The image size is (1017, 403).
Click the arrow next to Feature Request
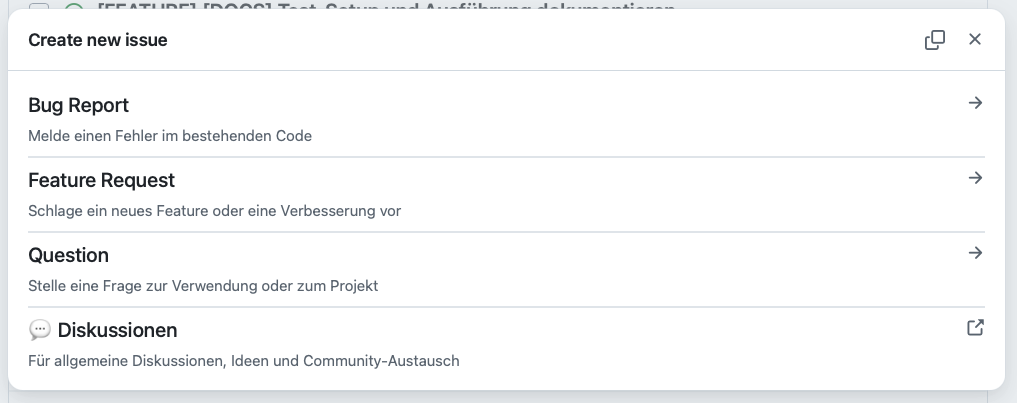tap(976, 178)
